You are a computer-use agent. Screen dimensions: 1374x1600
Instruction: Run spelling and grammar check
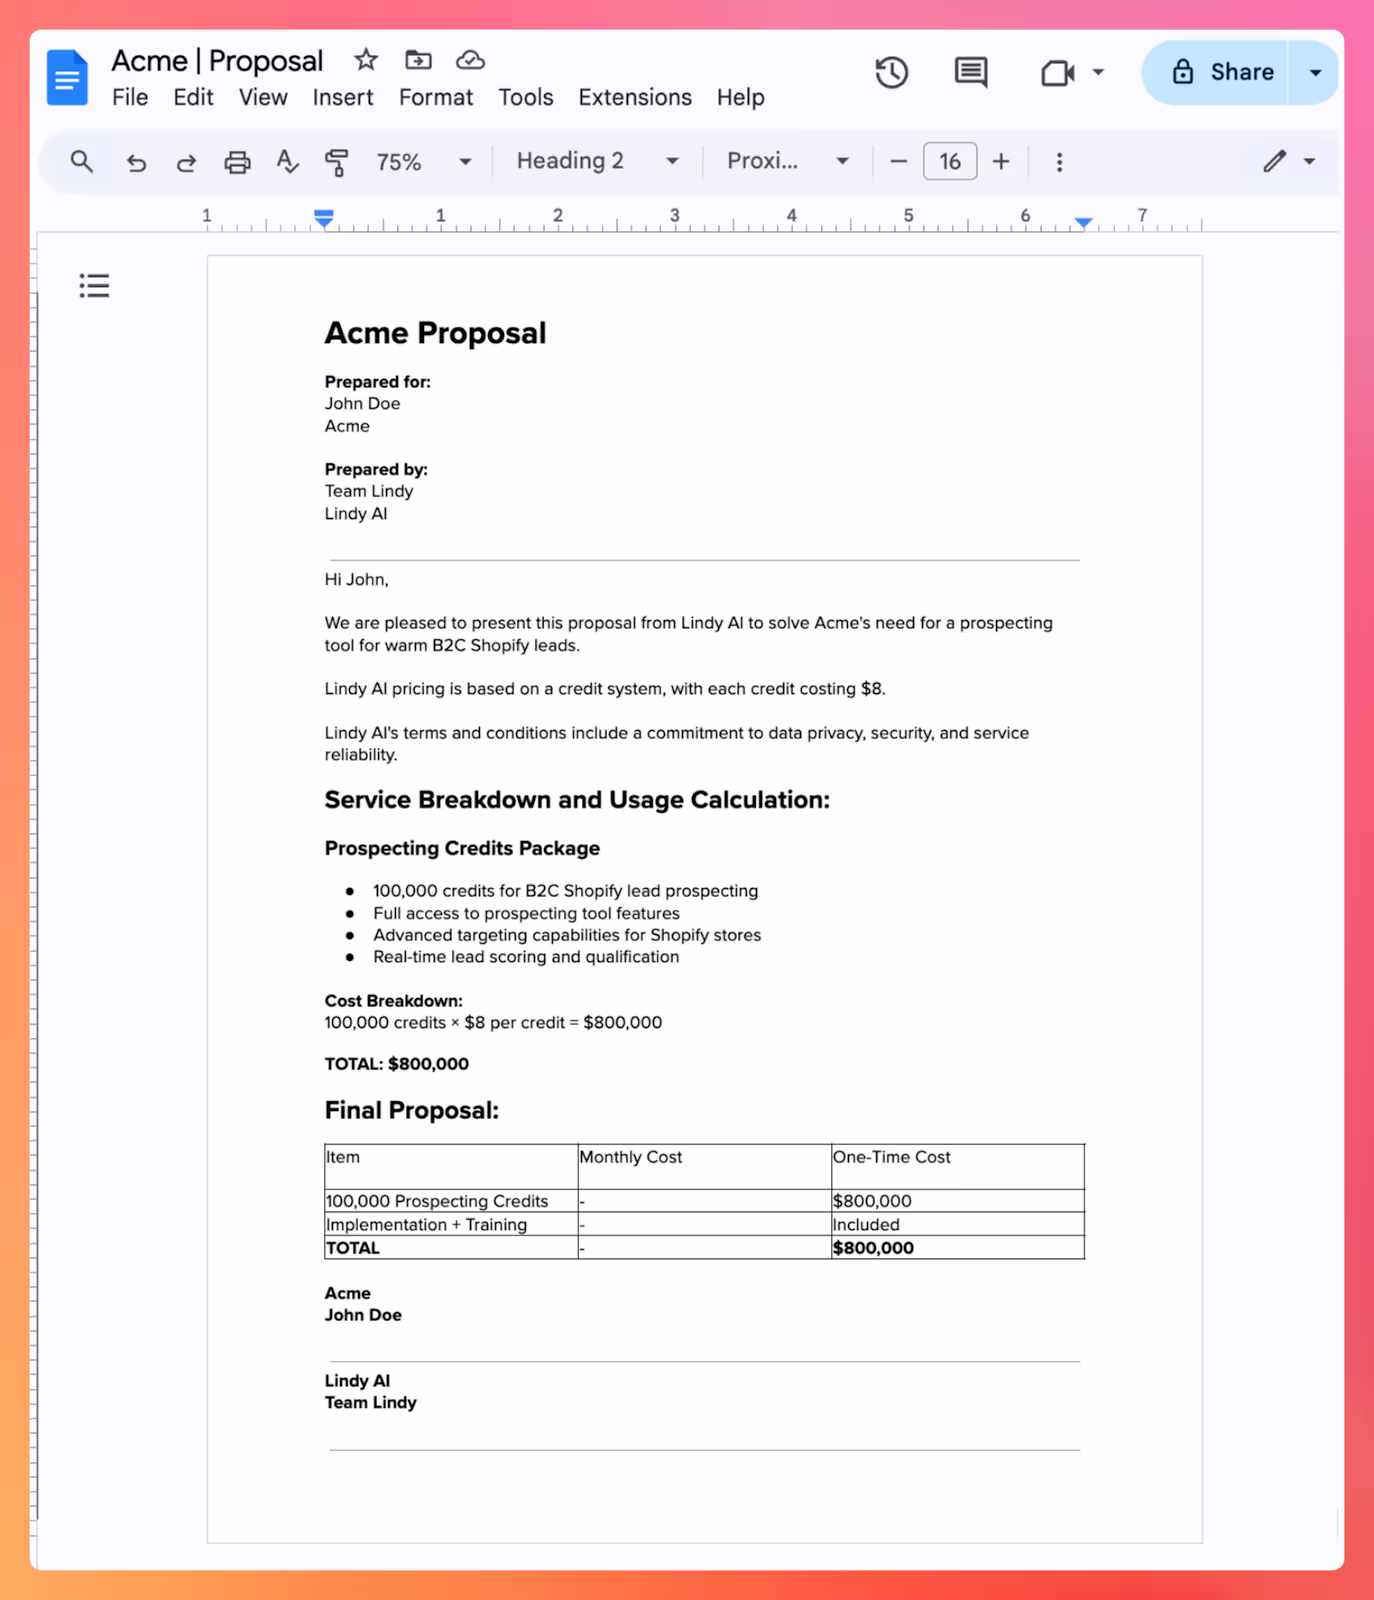[287, 161]
